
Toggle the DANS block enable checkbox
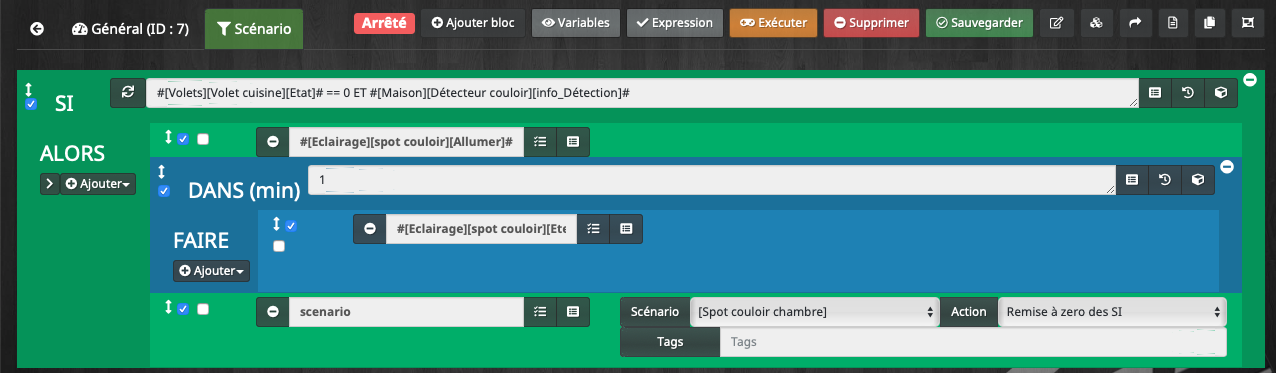coord(164,191)
